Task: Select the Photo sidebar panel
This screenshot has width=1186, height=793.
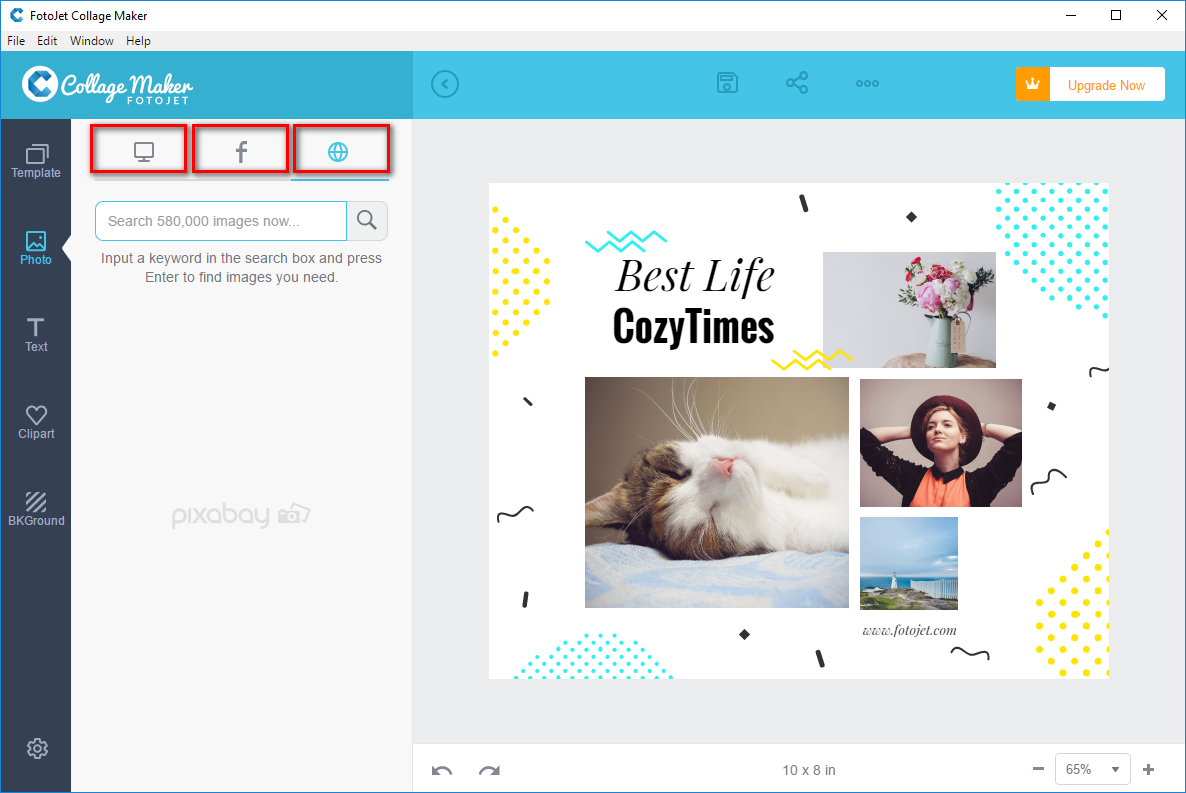Action: 36,248
